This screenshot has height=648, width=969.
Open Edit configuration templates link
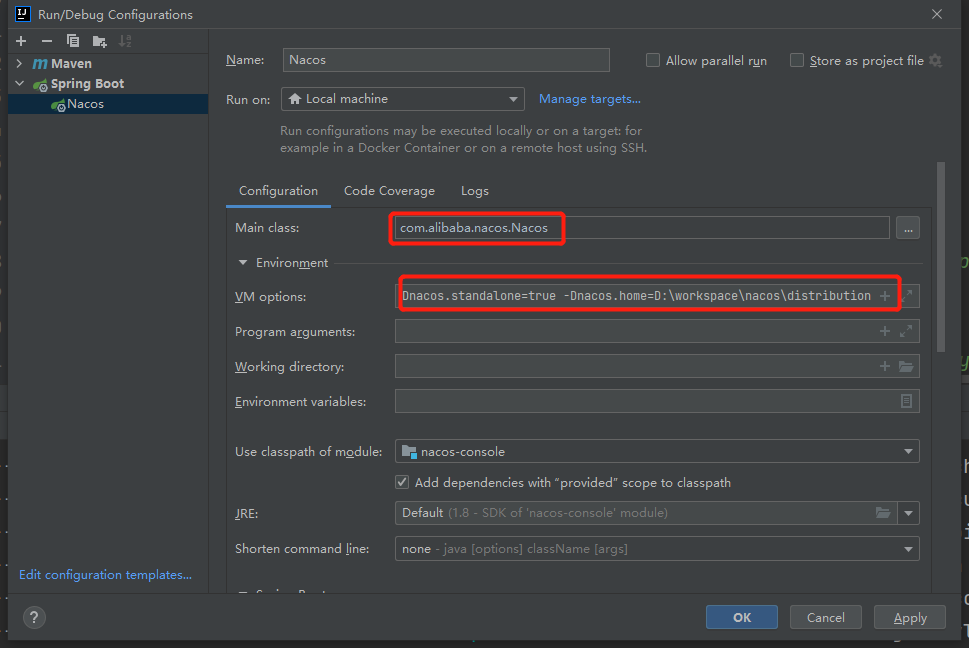(106, 574)
